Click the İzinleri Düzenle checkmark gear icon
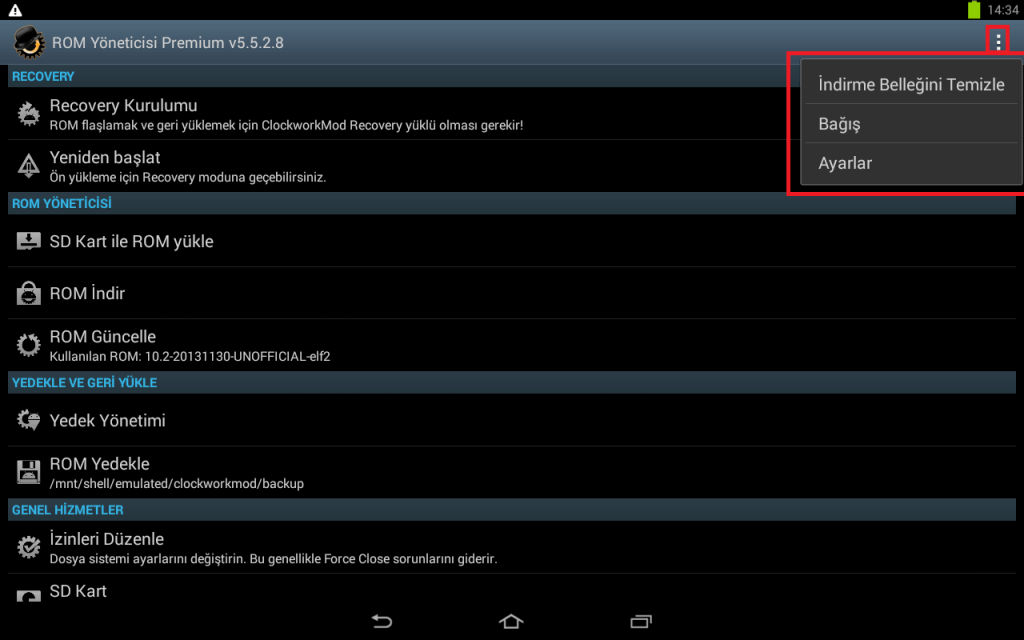Image resolution: width=1024 pixels, height=640 pixels. [x=28, y=547]
